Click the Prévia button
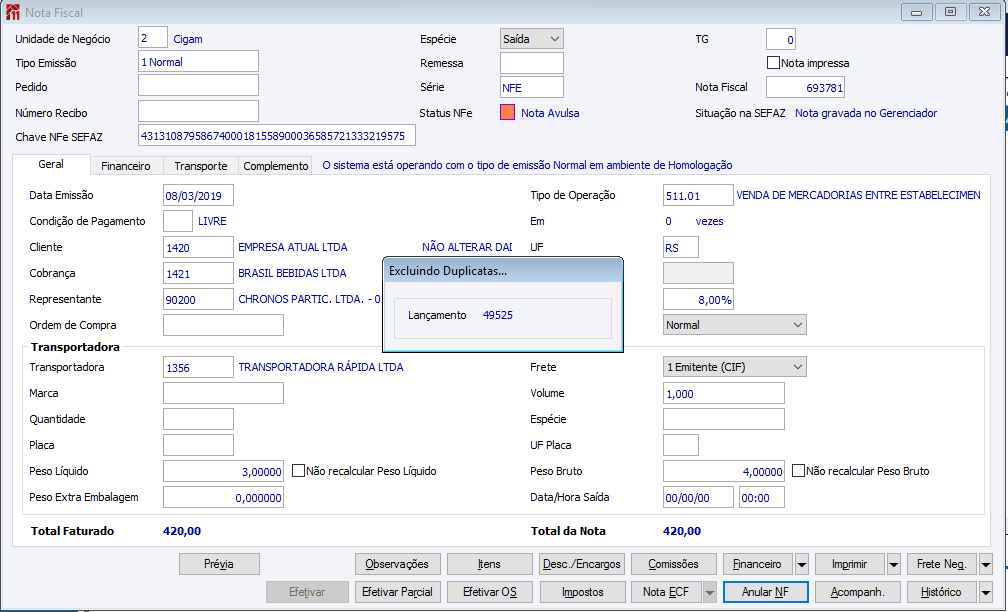 (x=219, y=564)
